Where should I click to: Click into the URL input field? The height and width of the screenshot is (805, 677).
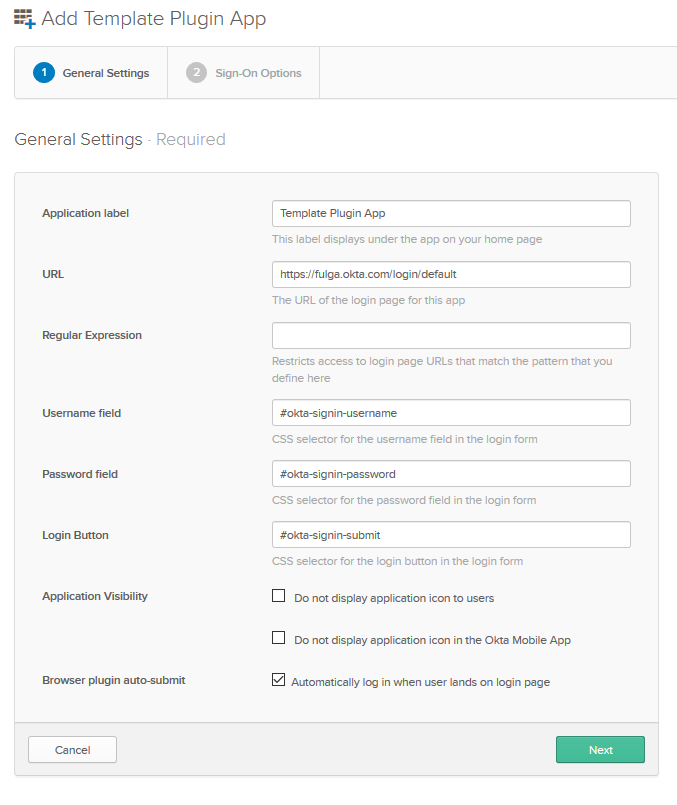coord(451,274)
